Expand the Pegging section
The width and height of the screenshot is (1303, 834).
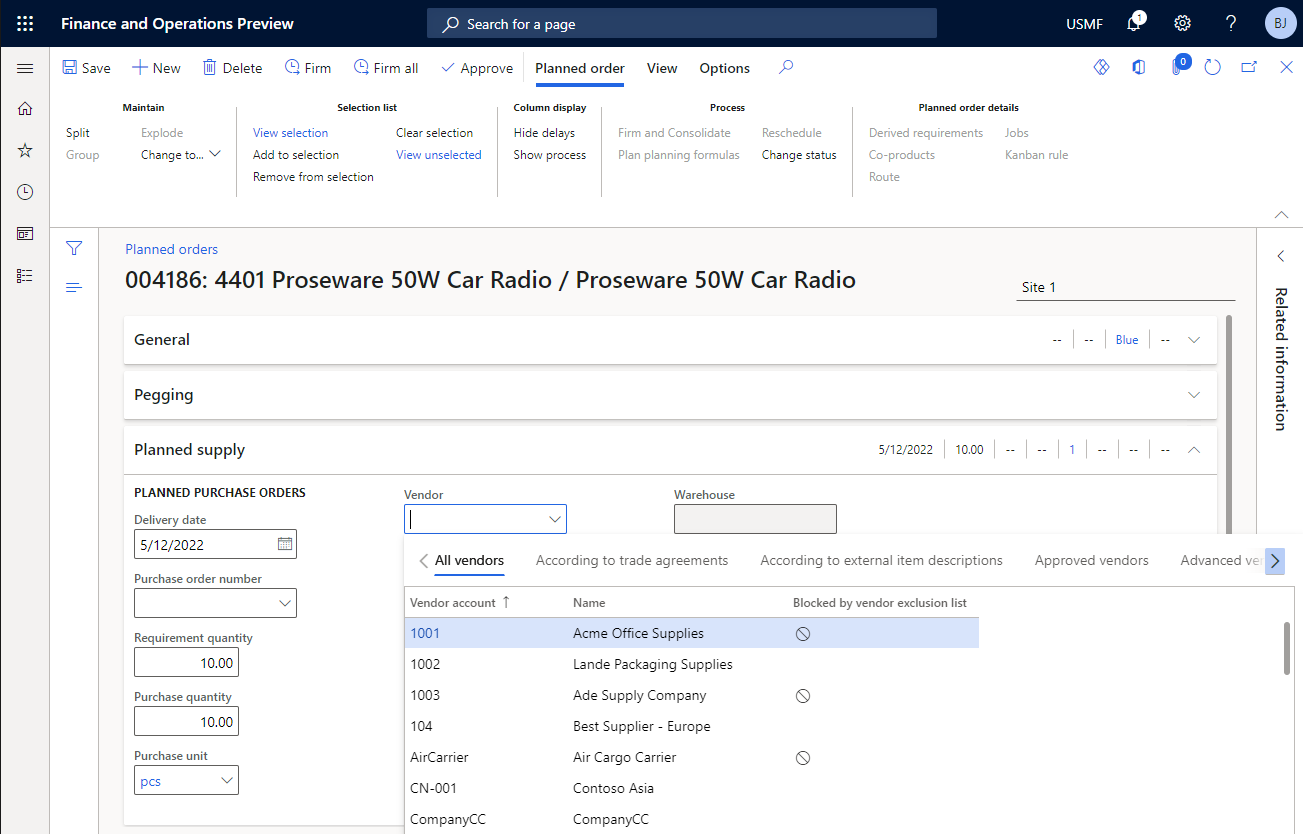(x=1194, y=394)
